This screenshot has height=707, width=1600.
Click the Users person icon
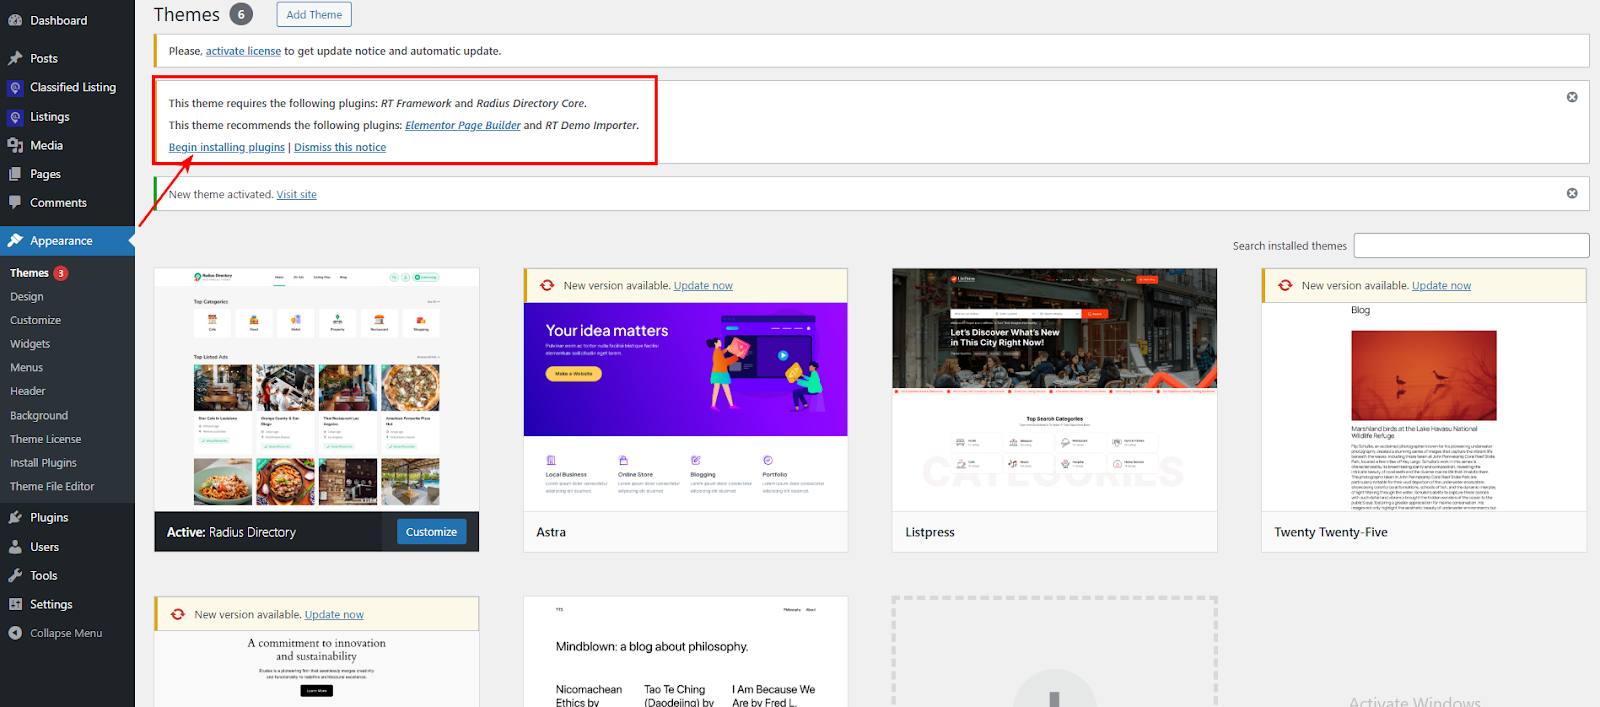(x=15, y=547)
